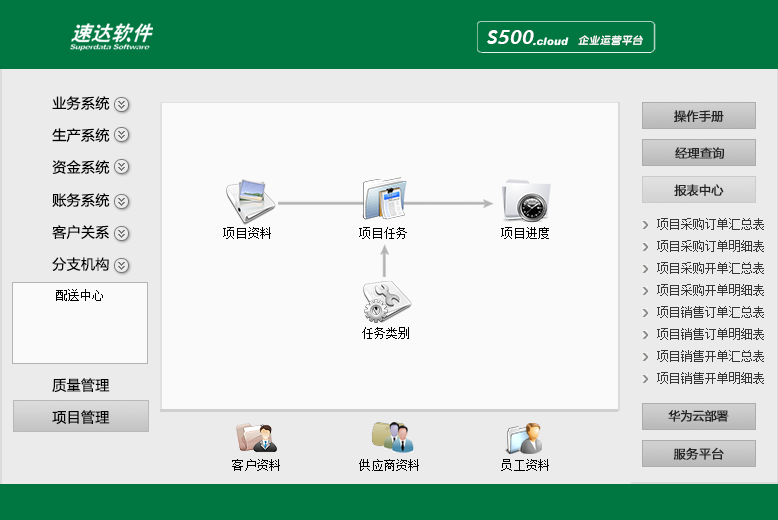Screen dimensions: 778x520
Task: Select the 业务系统 menu label
Action: (80, 103)
